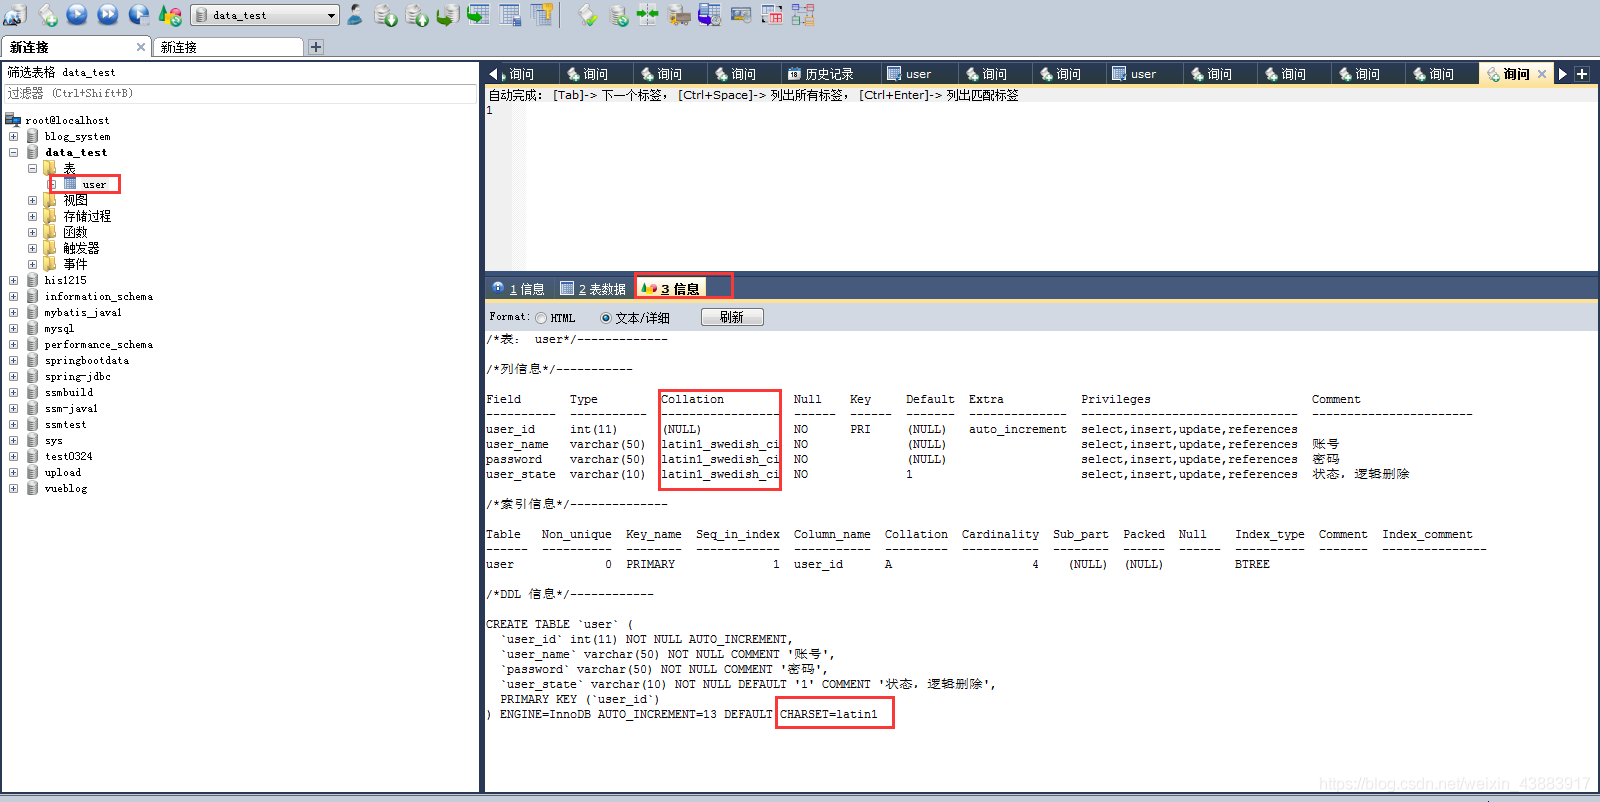Expand the 存储过程 folder node
Viewport: 1600px width, 802px height.
pos(32,216)
